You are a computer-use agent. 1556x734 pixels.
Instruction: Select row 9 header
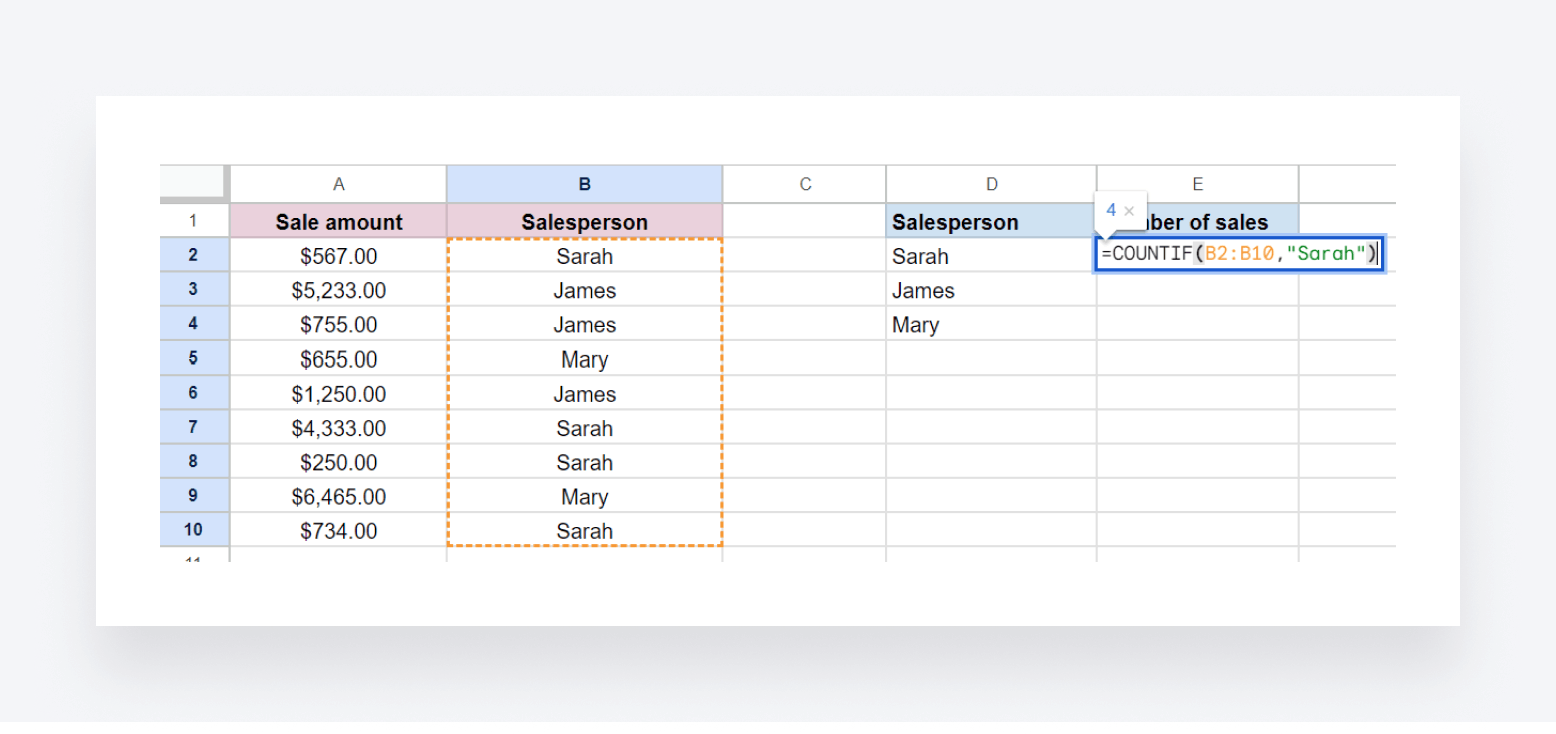click(x=194, y=495)
